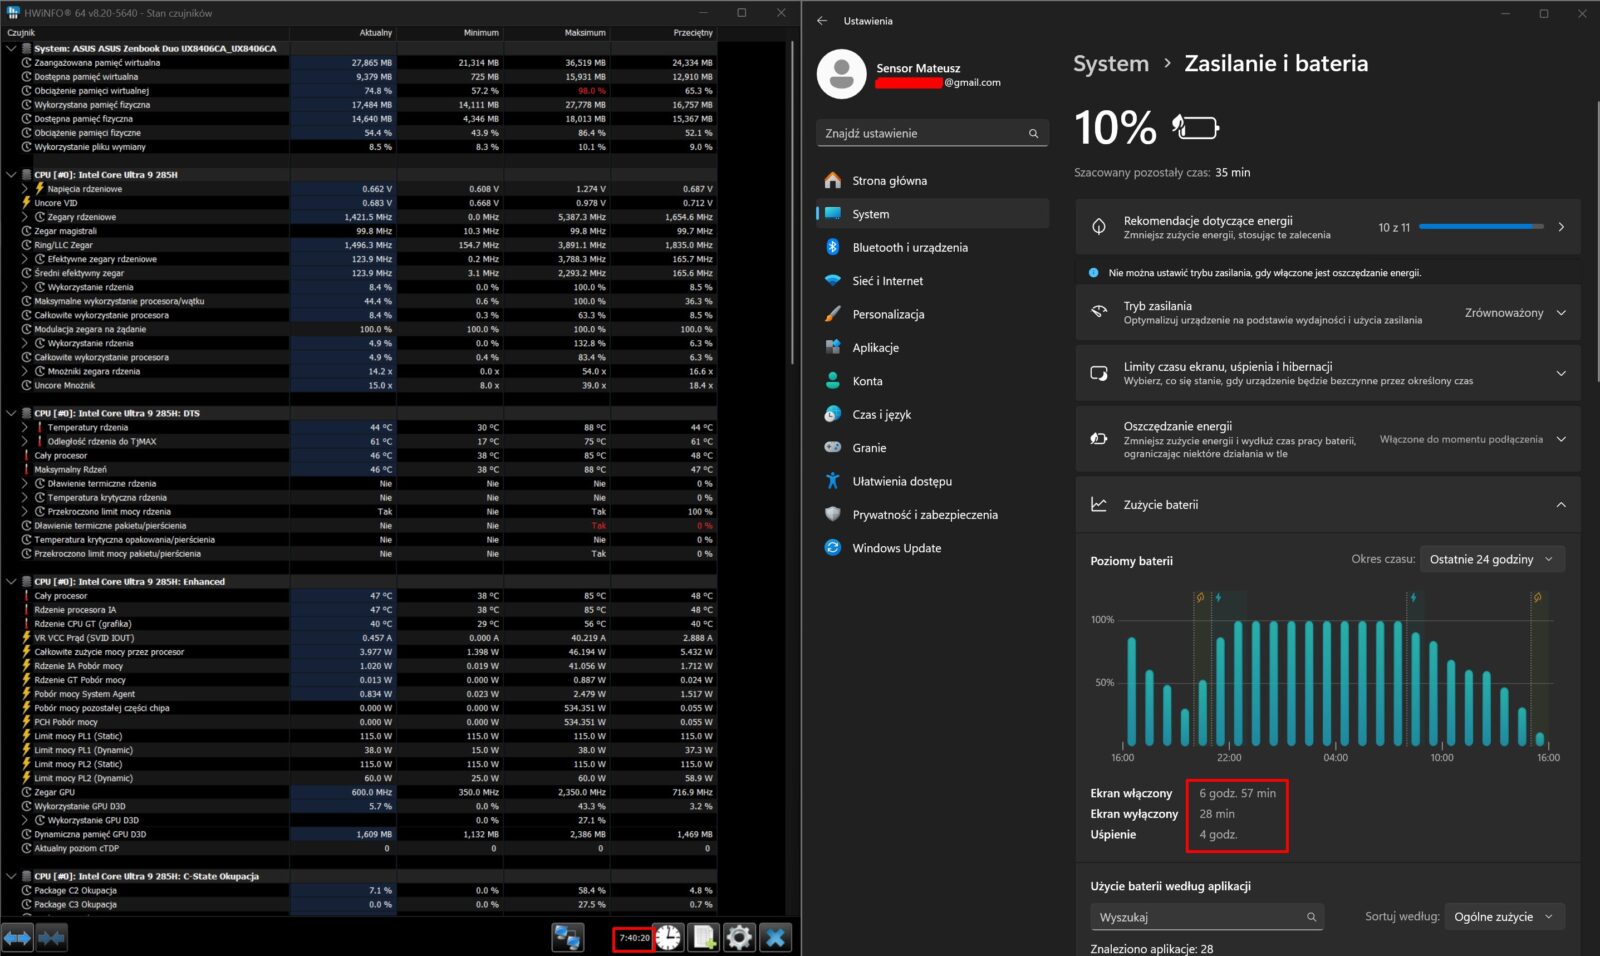The image size is (1600, 956).
Task: Click the Znajdź ustawienie search field
Action: (x=922, y=133)
